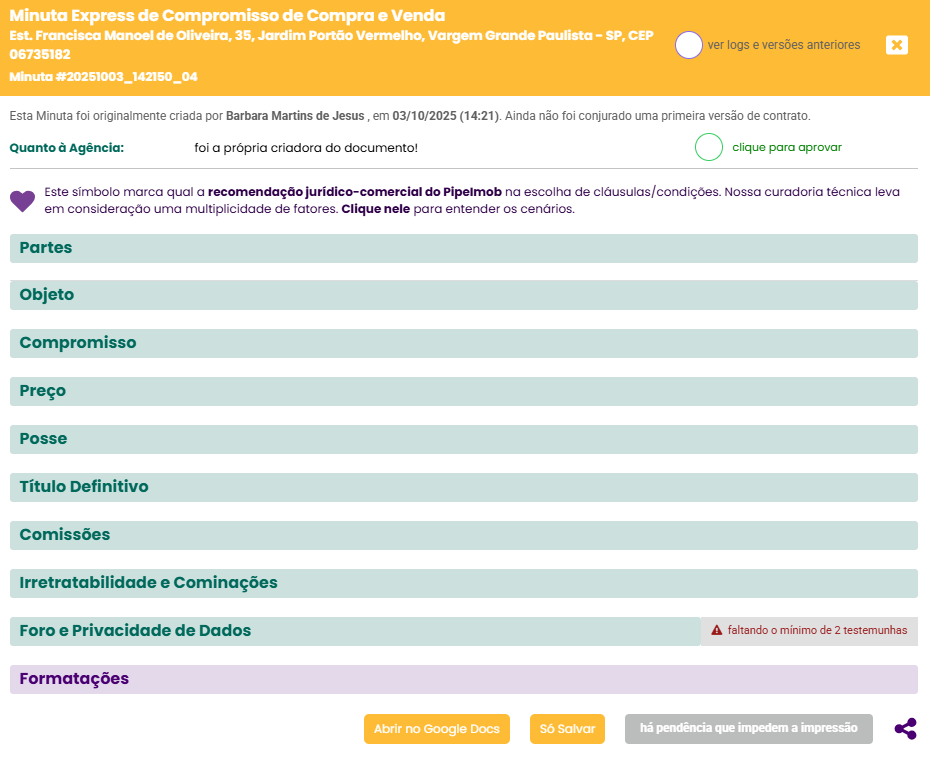This screenshot has height=760, width=930.
Task: Toggle the logs and previous versions circle
Action: (x=689, y=45)
